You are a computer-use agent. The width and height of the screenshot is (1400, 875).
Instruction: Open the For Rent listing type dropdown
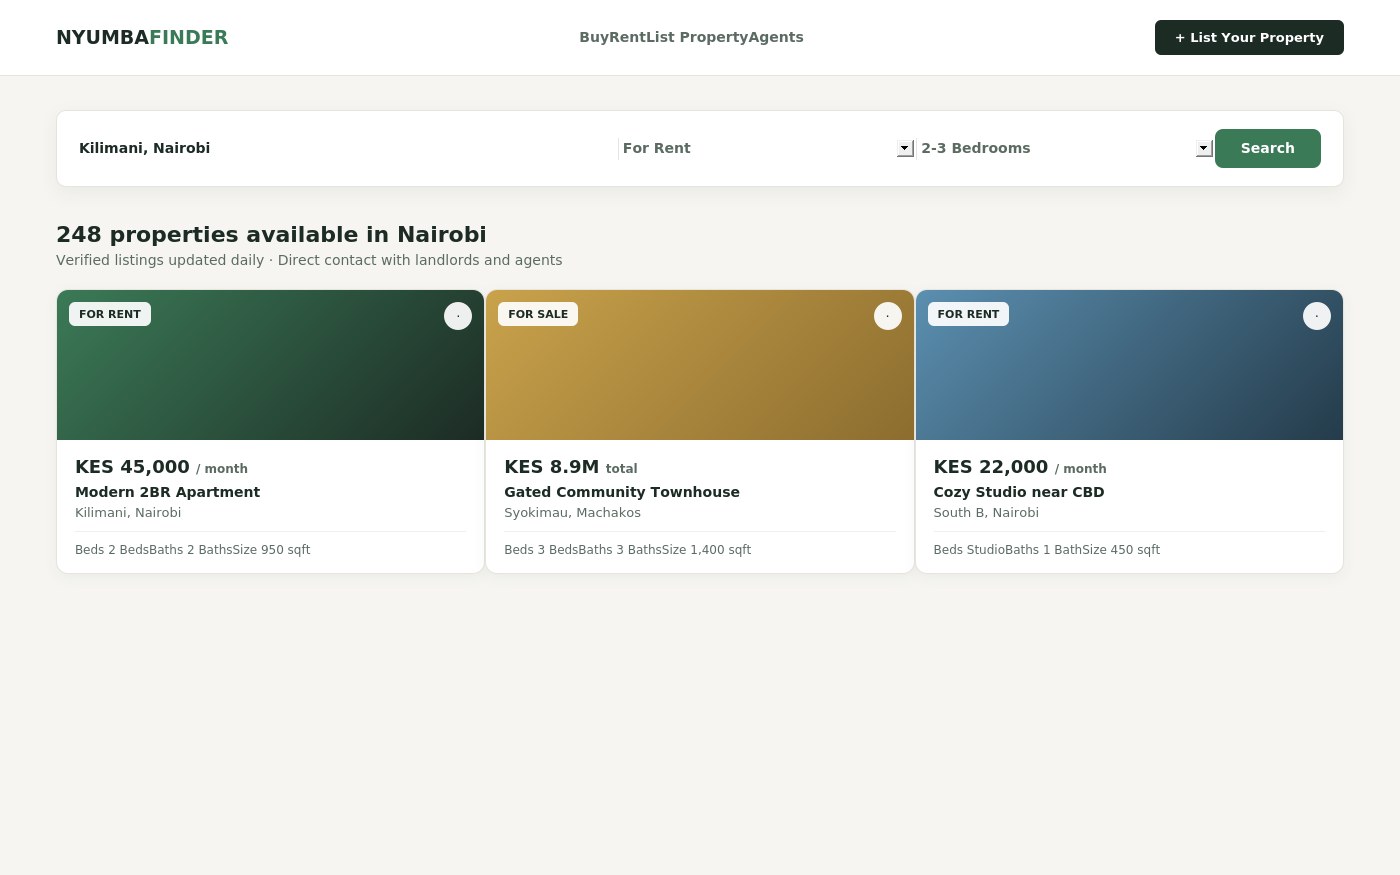coord(767,148)
